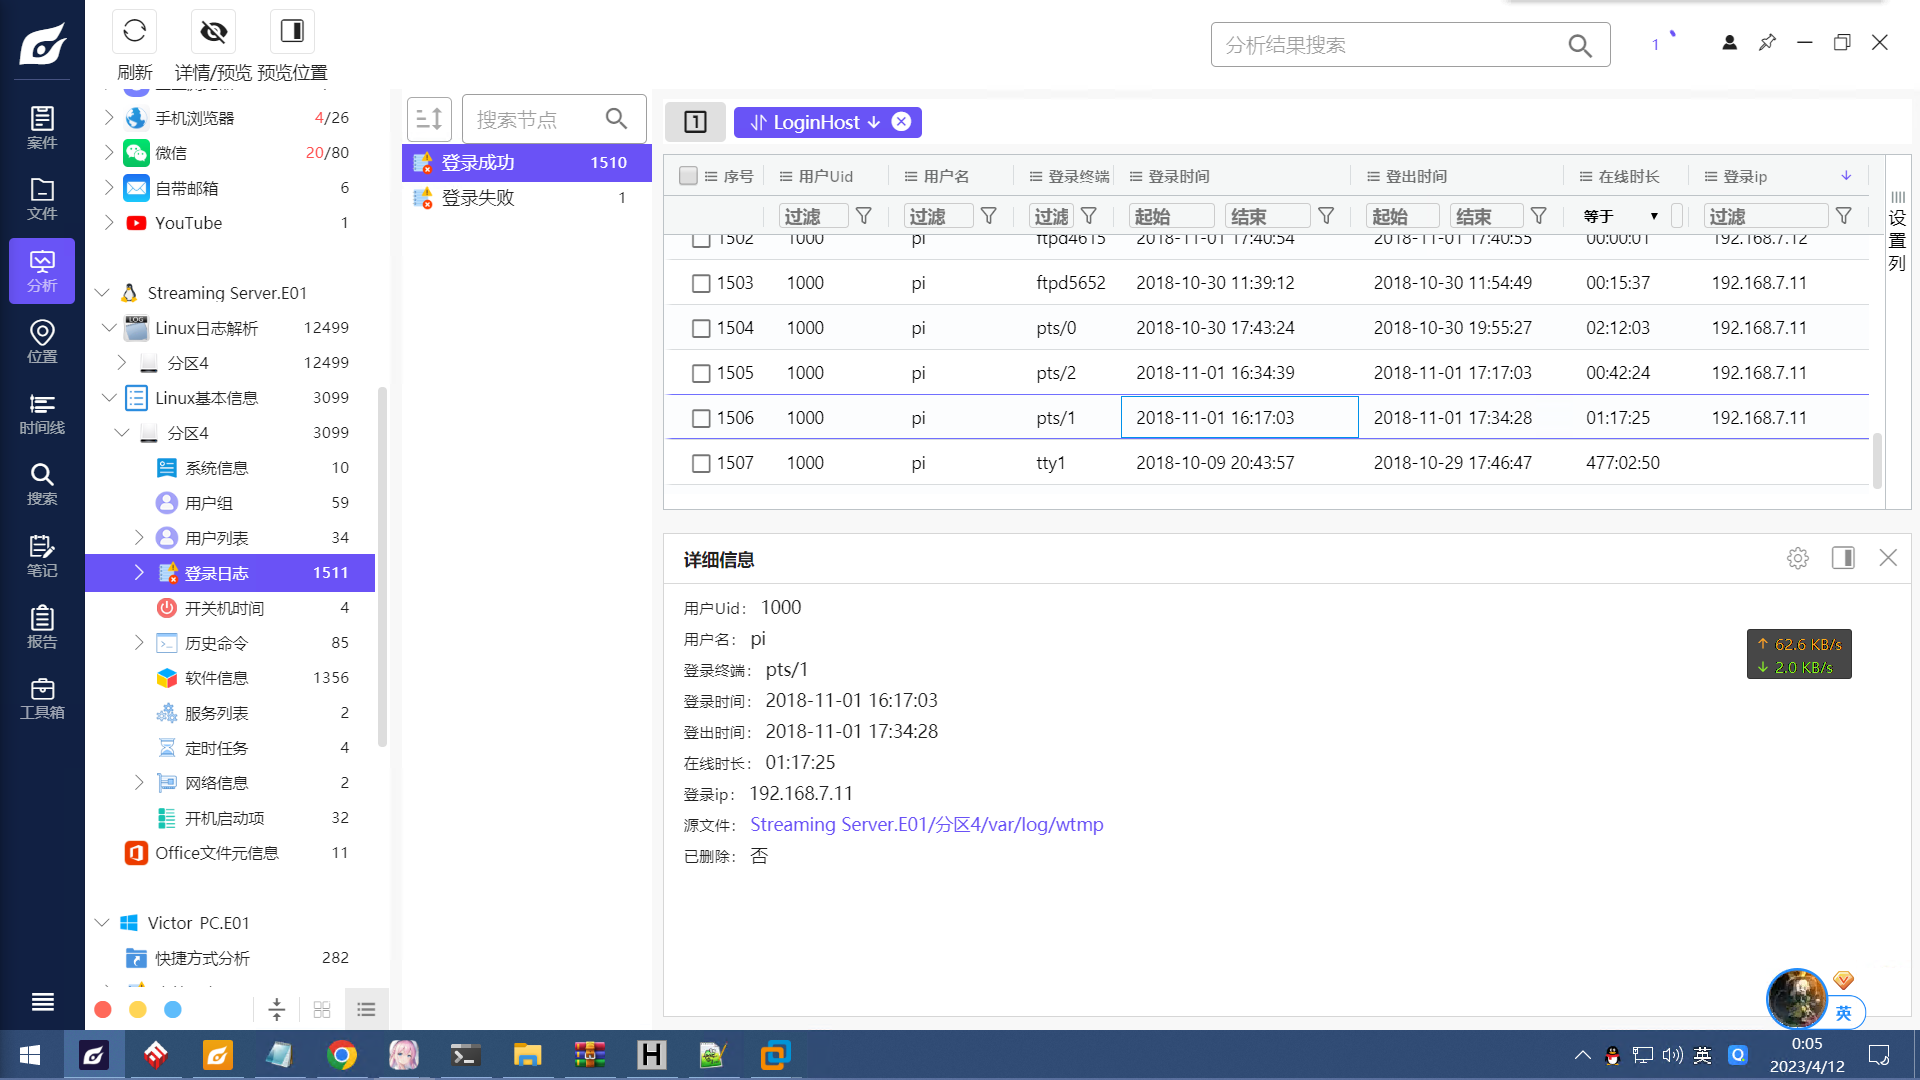The image size is (1920, 1080).
Task: Check the row 1503 checkbox
Action: pyautogui.click(x=701, y=284)
